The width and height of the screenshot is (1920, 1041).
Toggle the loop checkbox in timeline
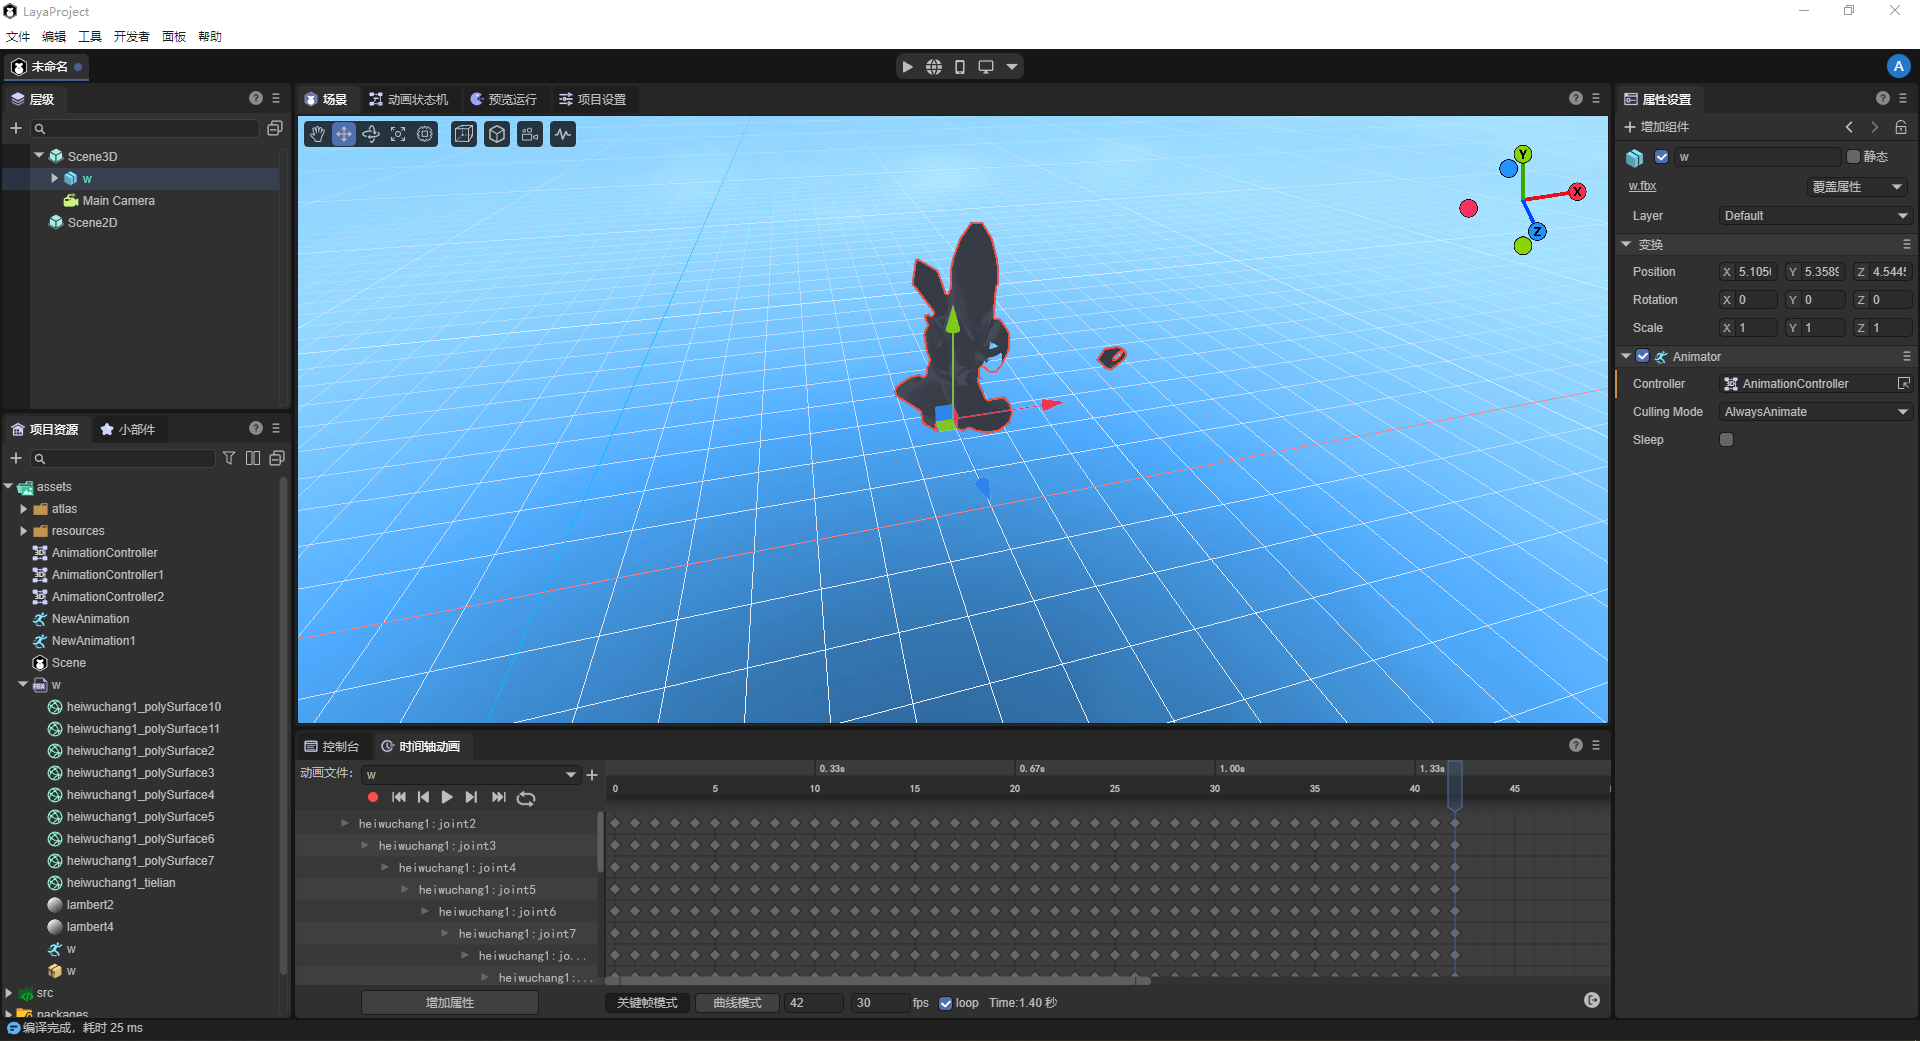(x=946, y=1003)
